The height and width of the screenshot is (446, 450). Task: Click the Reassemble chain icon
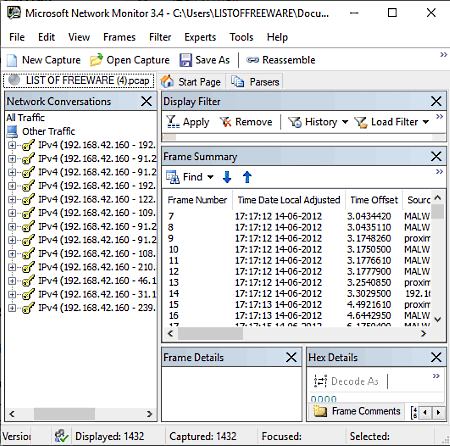coord(252,60)
